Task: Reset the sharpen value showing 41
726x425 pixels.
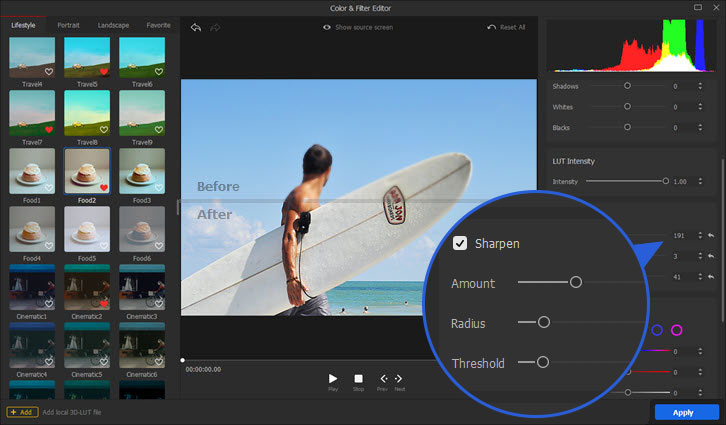Action: [x=710, y=276]
